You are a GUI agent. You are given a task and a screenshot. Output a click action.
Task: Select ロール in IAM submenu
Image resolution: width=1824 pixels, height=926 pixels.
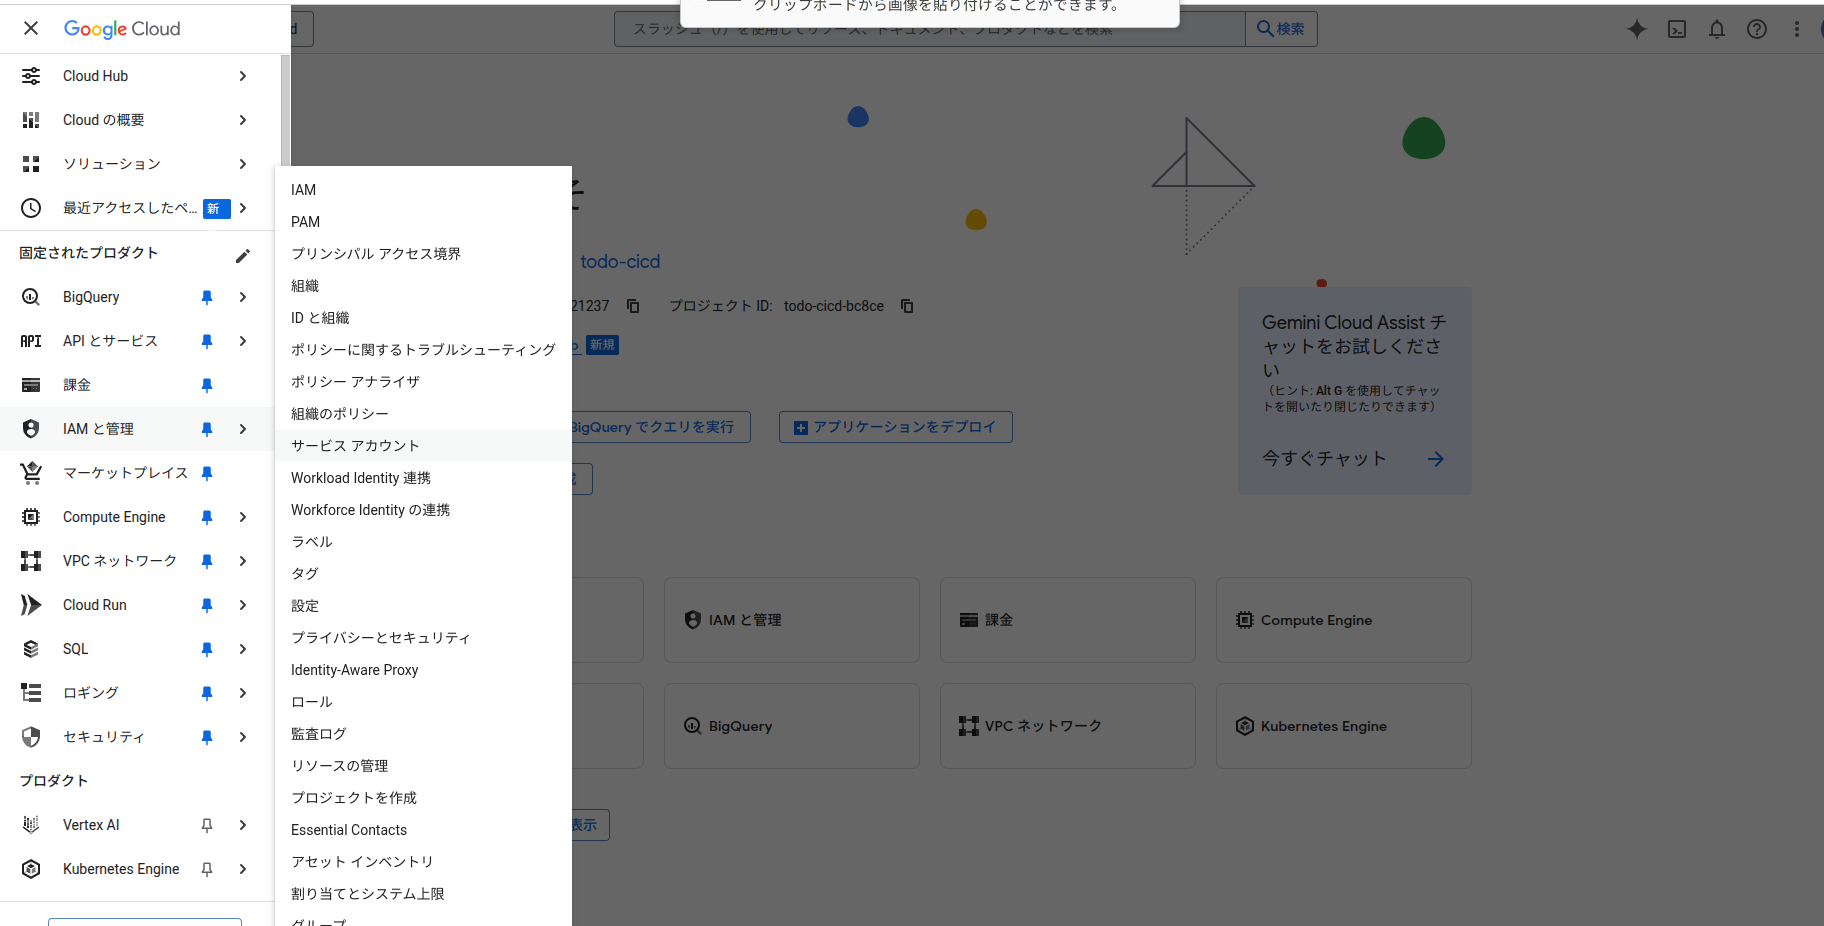click(423, 702)
